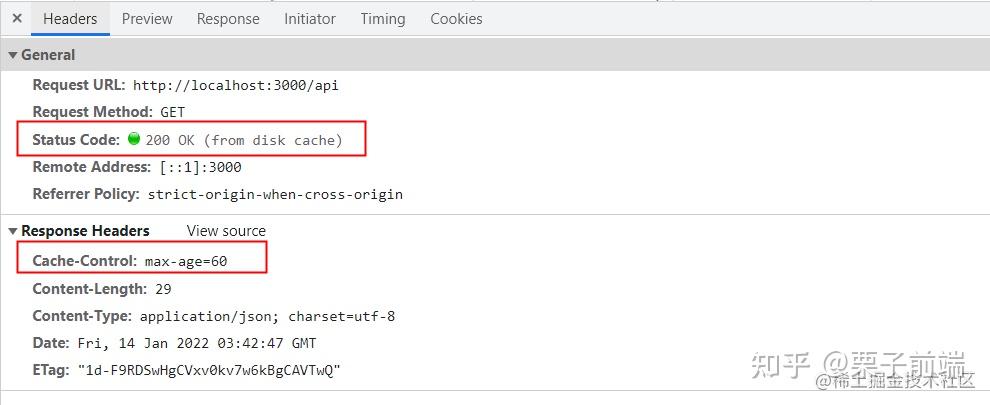Show the Timing tab
The image size is (990, 405).
[383, 19]
